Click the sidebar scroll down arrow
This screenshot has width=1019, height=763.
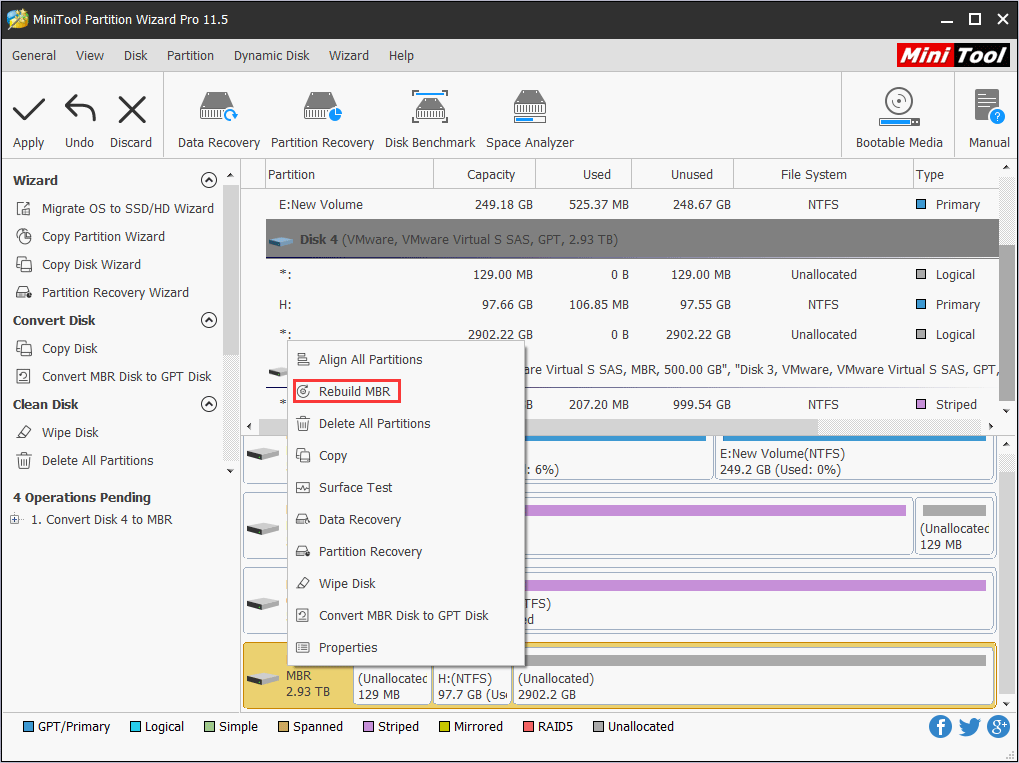(x=230, y=471)
